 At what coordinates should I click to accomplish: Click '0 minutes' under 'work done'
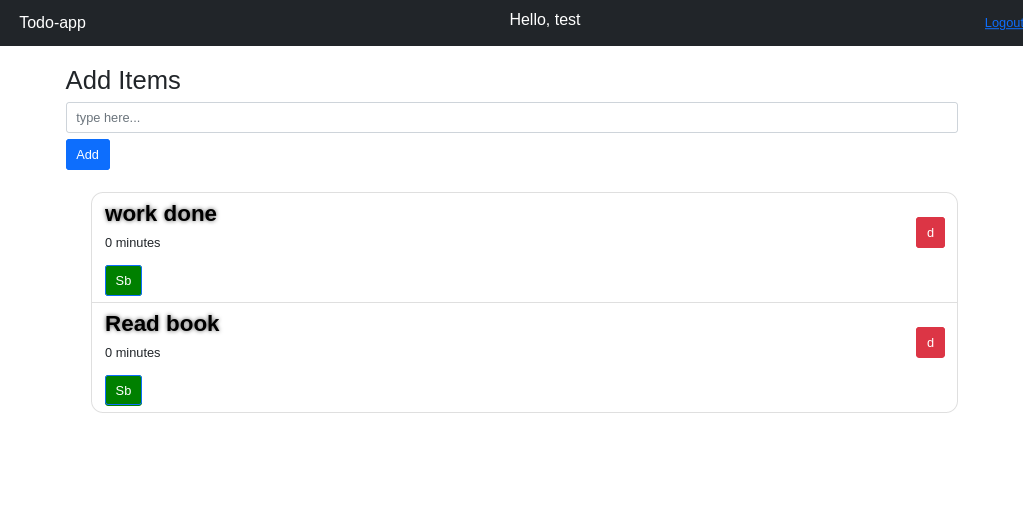point(133,243)
